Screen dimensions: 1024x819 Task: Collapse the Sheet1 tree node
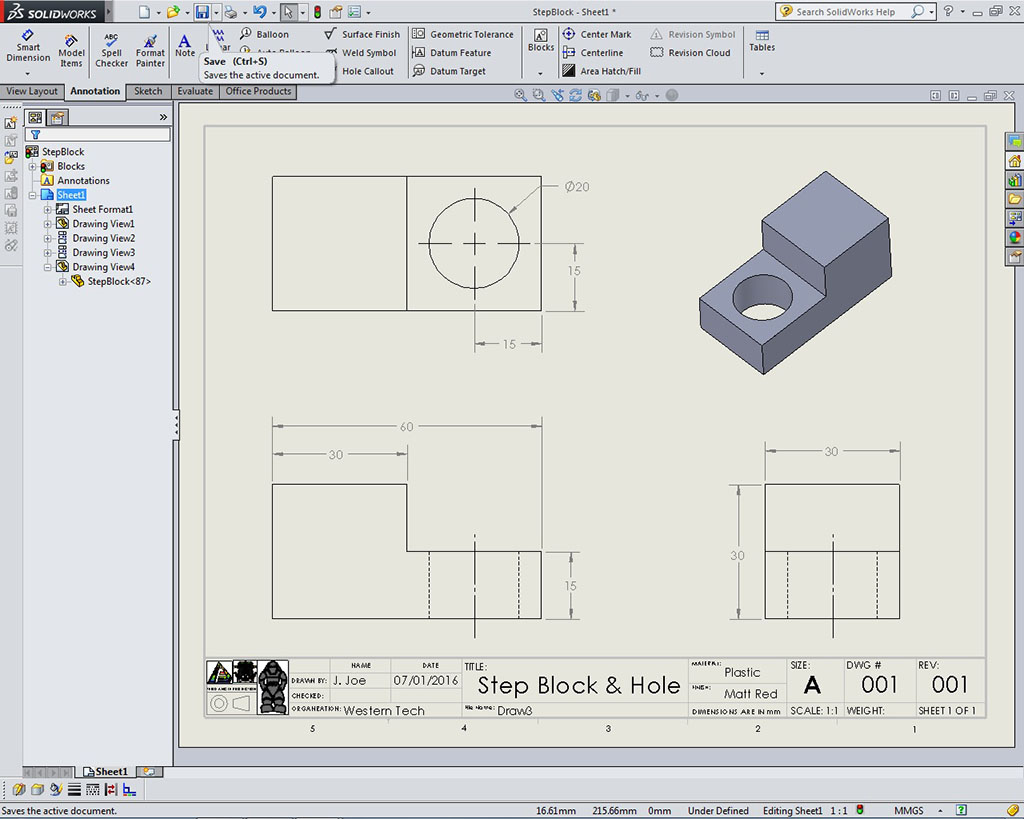[x=32, y=195]
